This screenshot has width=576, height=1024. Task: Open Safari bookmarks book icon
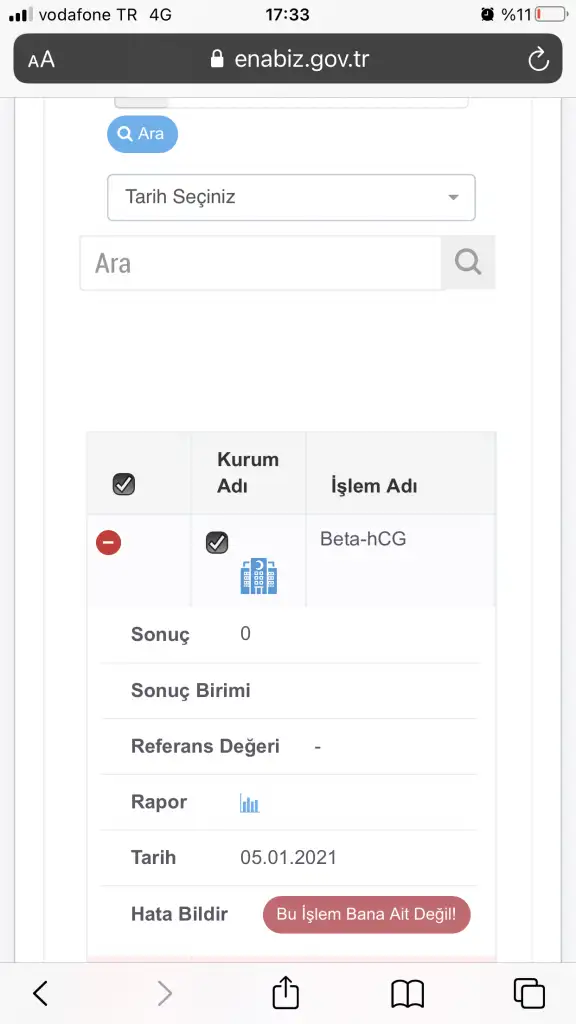(408, 994)
